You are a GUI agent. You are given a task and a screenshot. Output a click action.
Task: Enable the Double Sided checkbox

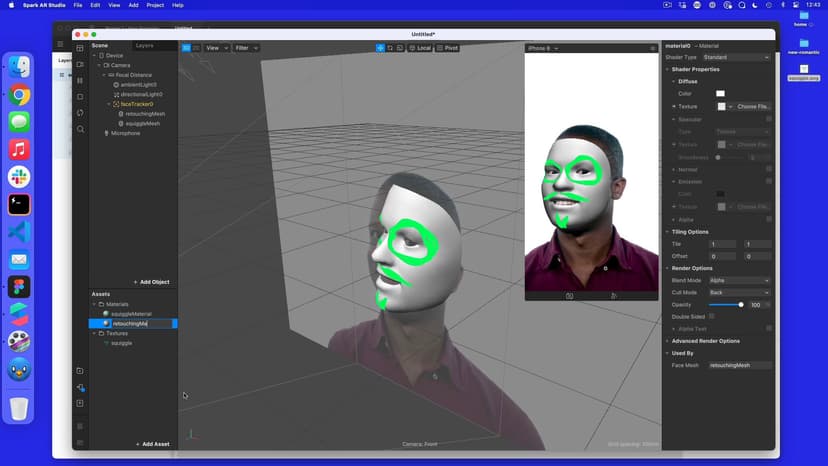coord(712,316)
